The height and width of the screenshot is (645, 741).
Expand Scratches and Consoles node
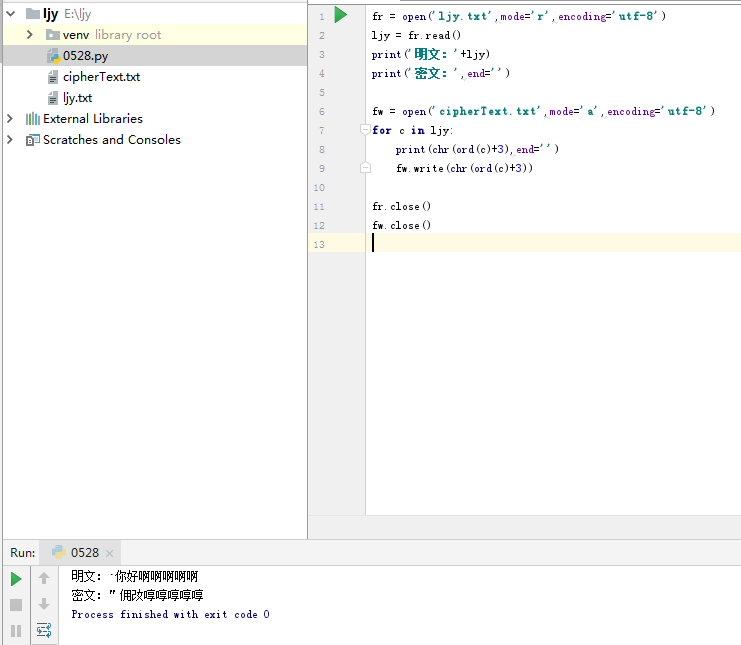point(11,140)
